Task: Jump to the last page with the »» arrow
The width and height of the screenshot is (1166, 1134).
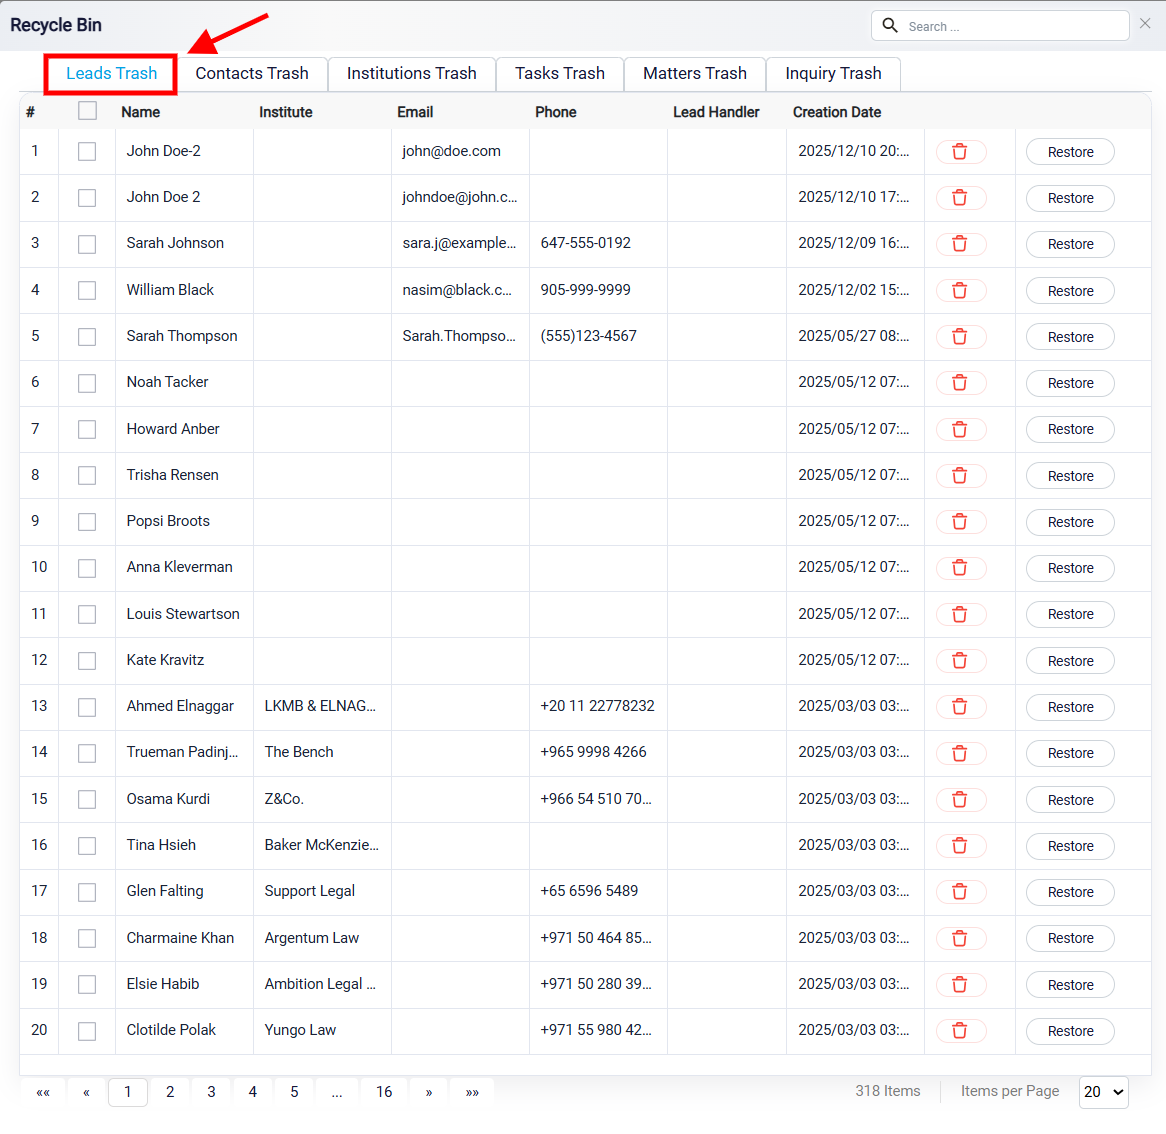Action: [x=472, y=1092]
